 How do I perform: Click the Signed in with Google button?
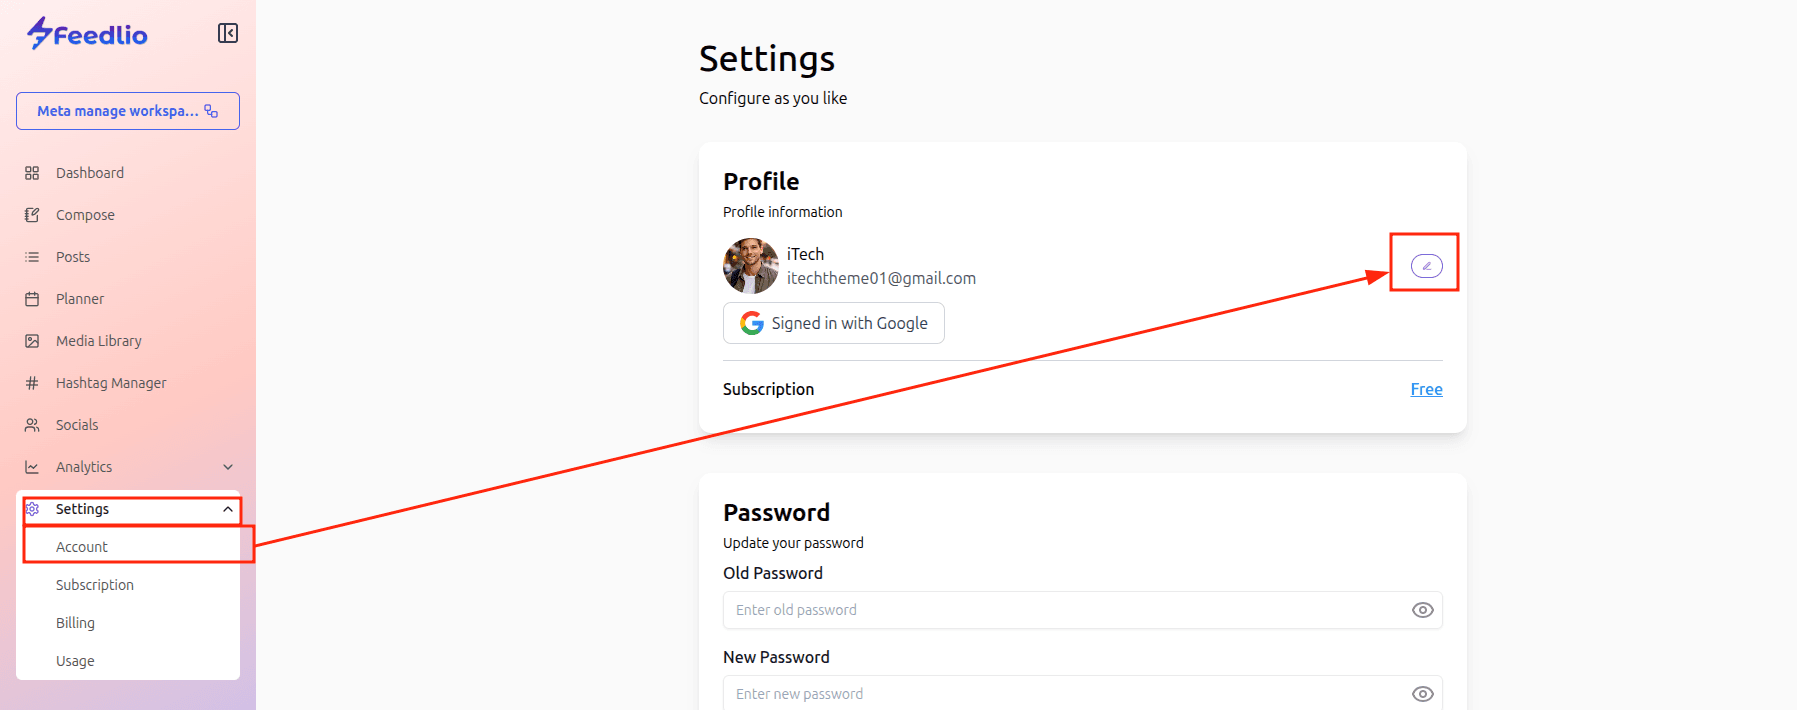tap(834, 323)
